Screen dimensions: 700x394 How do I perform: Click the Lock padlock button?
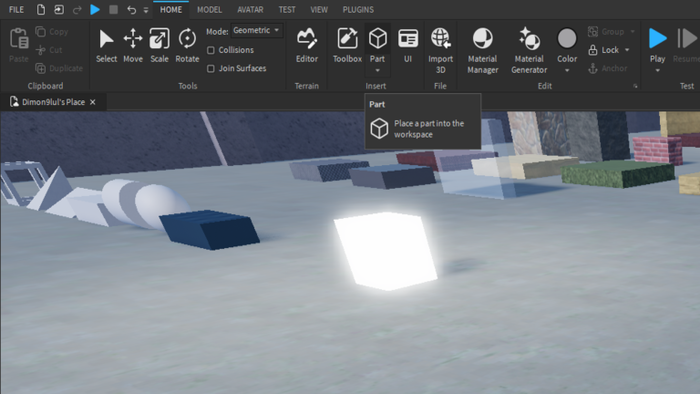point(604,50)
